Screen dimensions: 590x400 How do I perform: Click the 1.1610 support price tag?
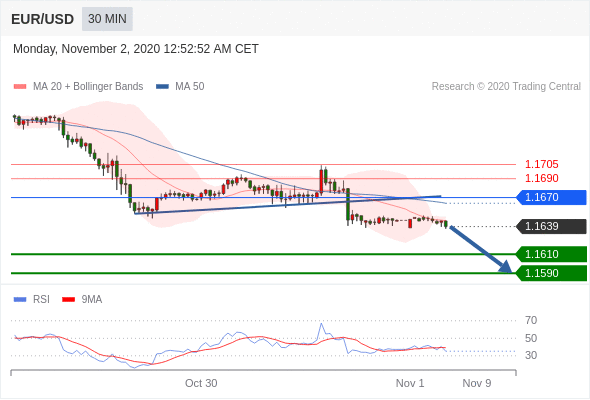(551, 254)
